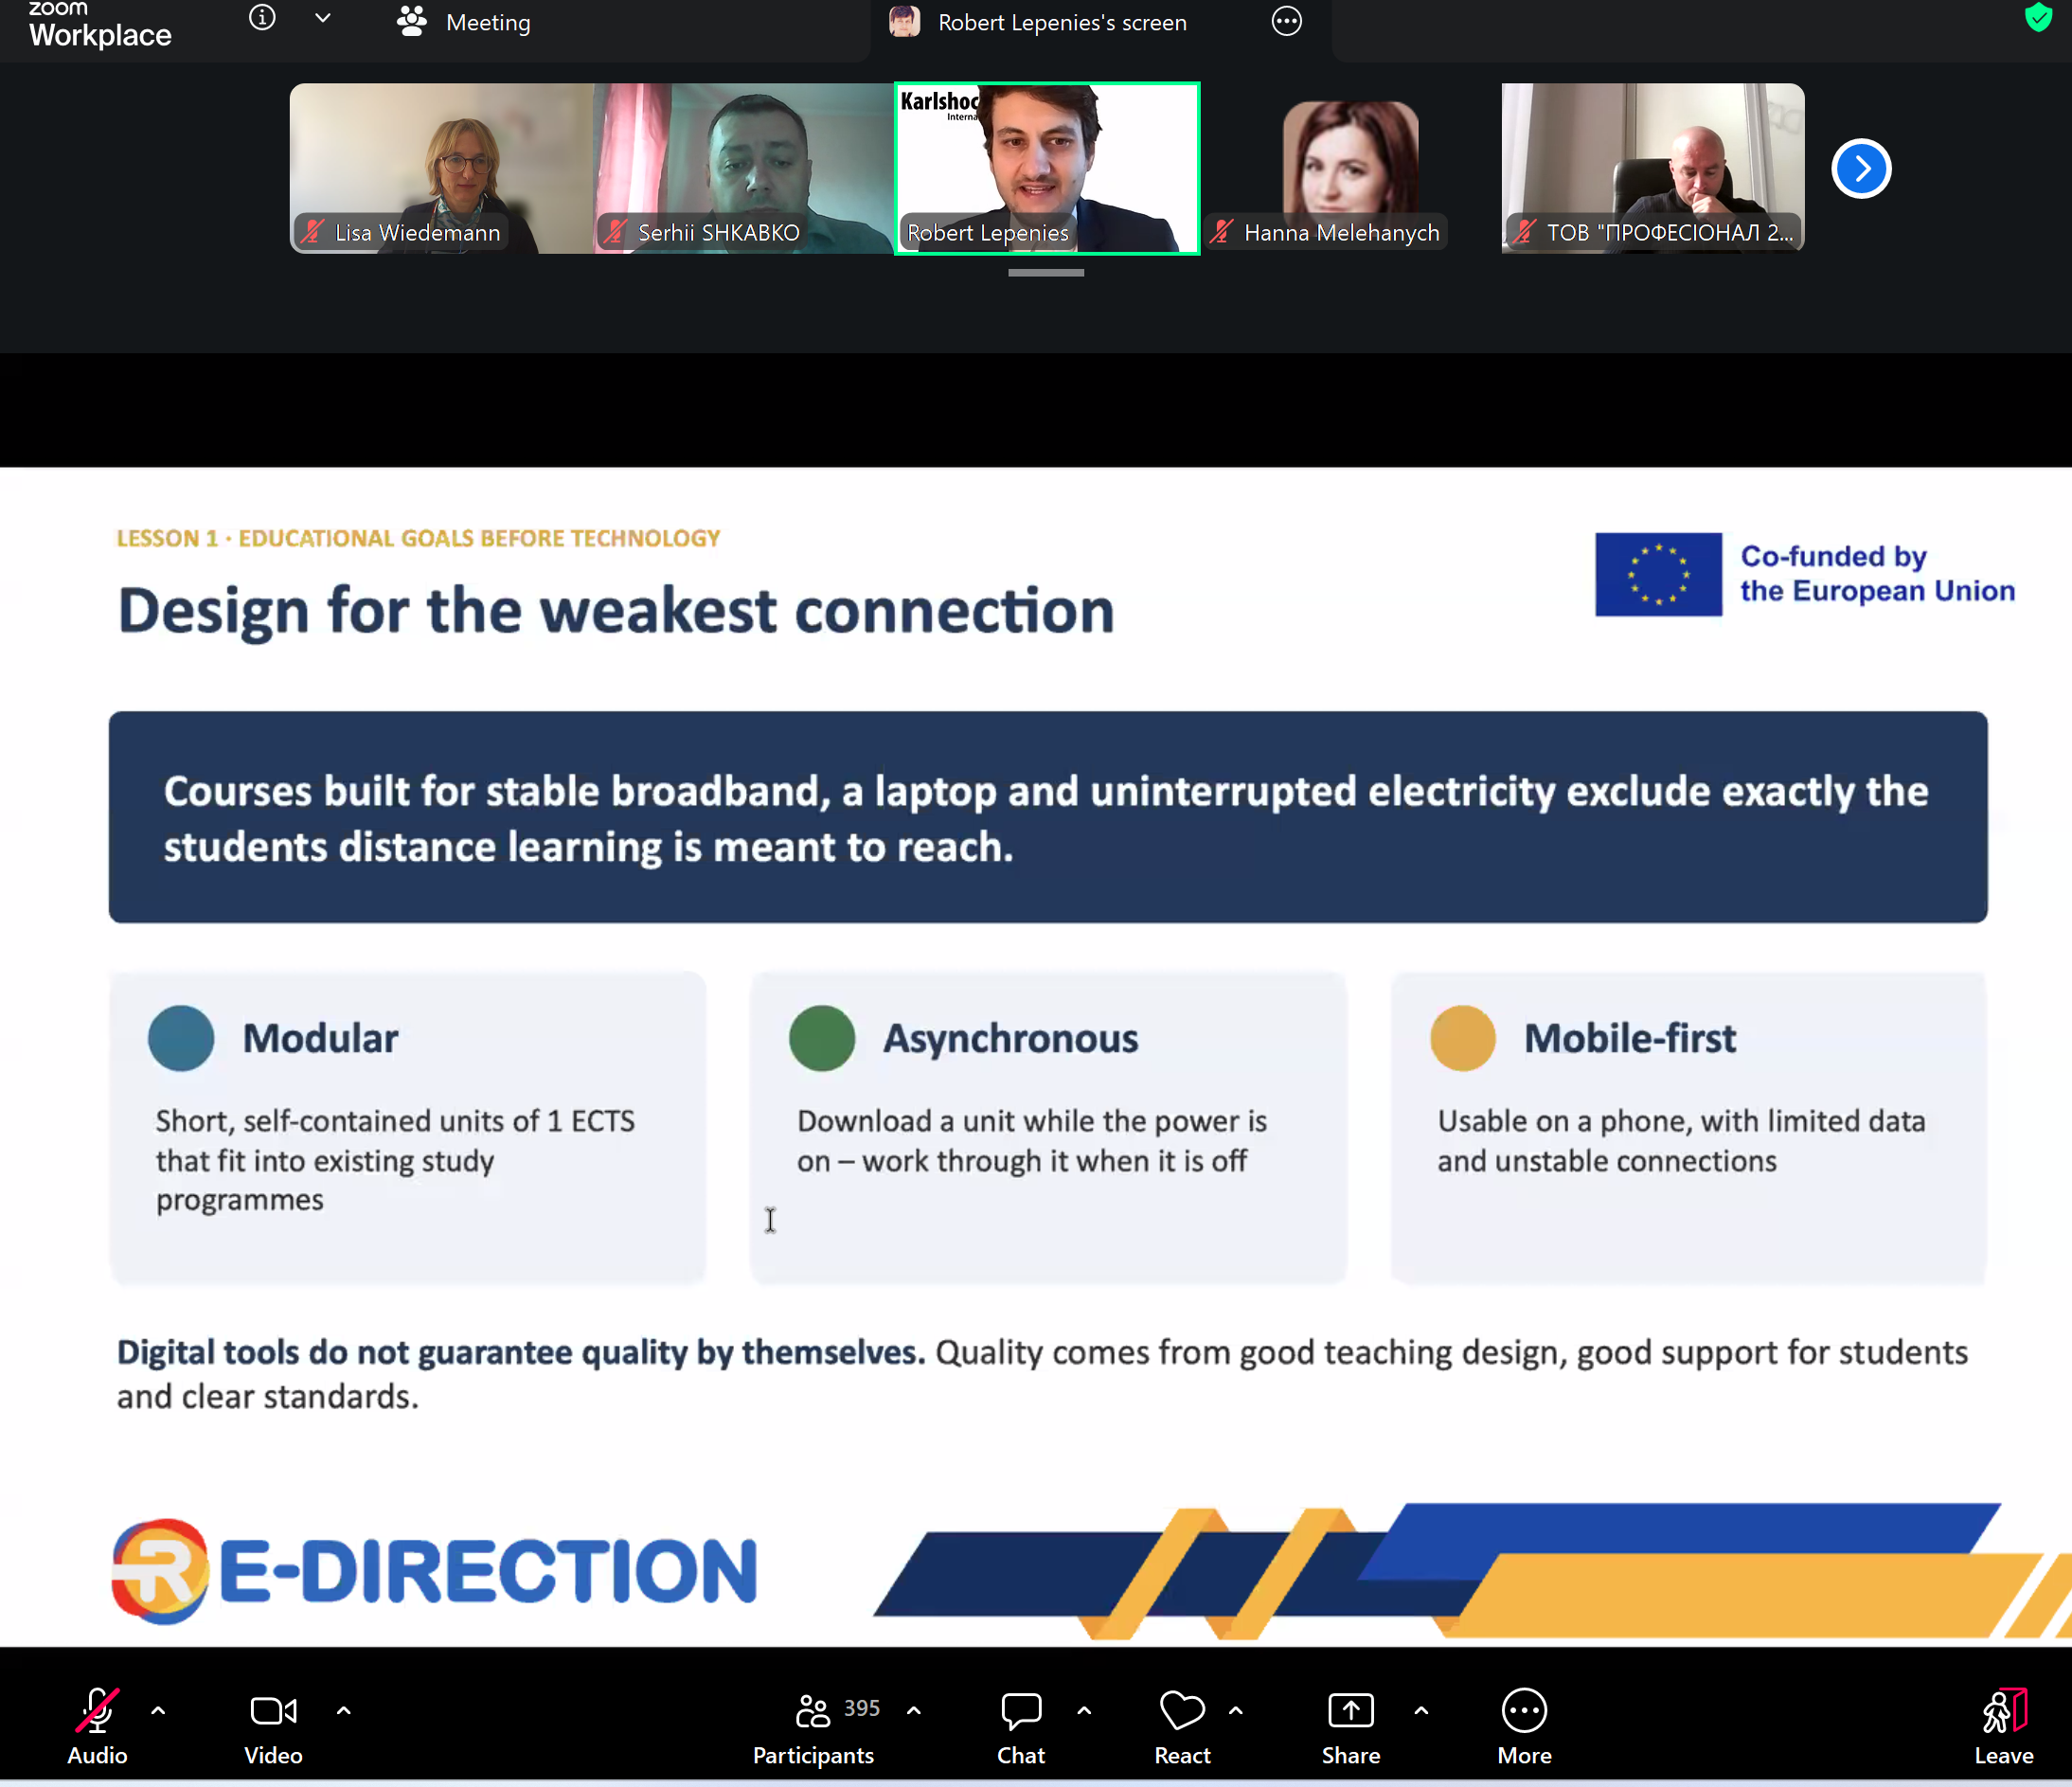Click the blue circle beside Modular
Image resolution: width=2072 pixels, height=1787 pixels.
181,1038
